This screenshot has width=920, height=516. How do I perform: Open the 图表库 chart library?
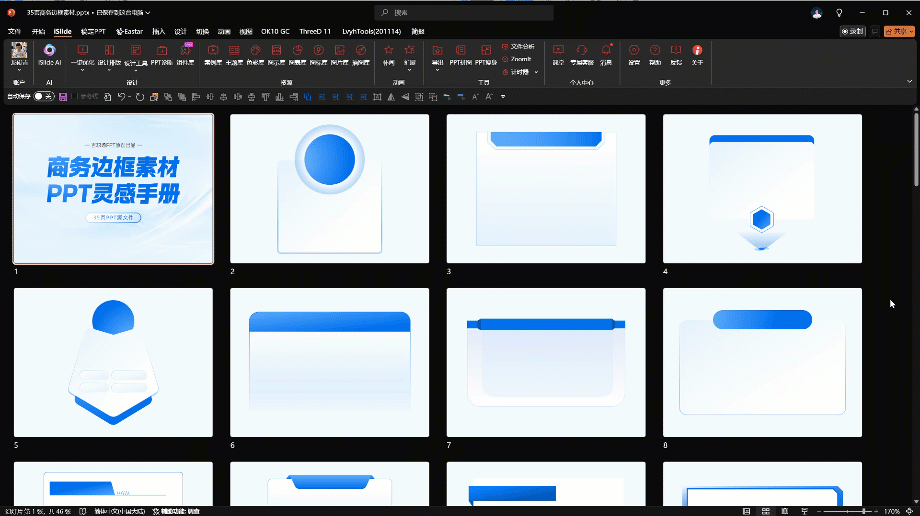[297, 55]
